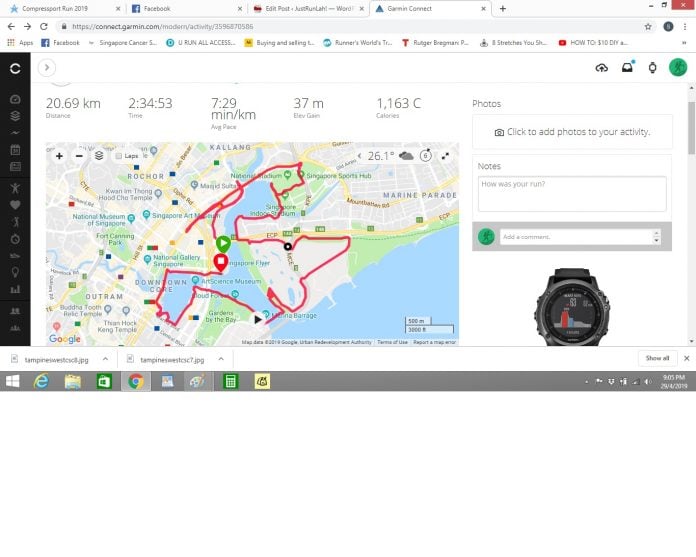Collapse the weather panel left chevron

pyautogui.click(x=359, y=156)
